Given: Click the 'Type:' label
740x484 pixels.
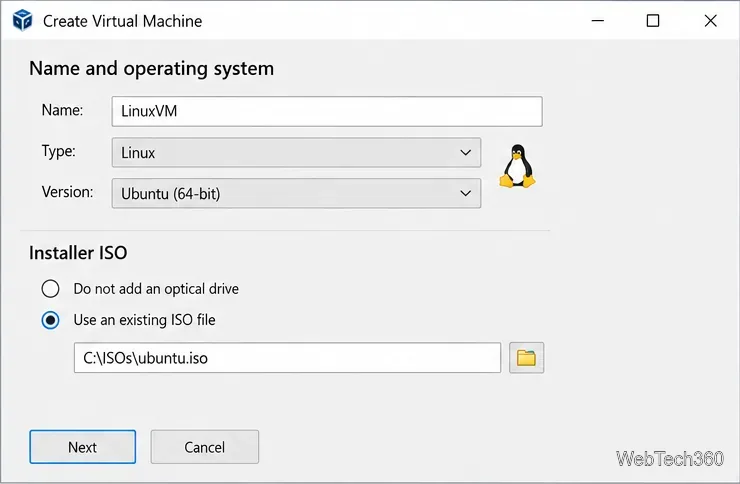Looking at the screenshot, I should tap(59, 151).
